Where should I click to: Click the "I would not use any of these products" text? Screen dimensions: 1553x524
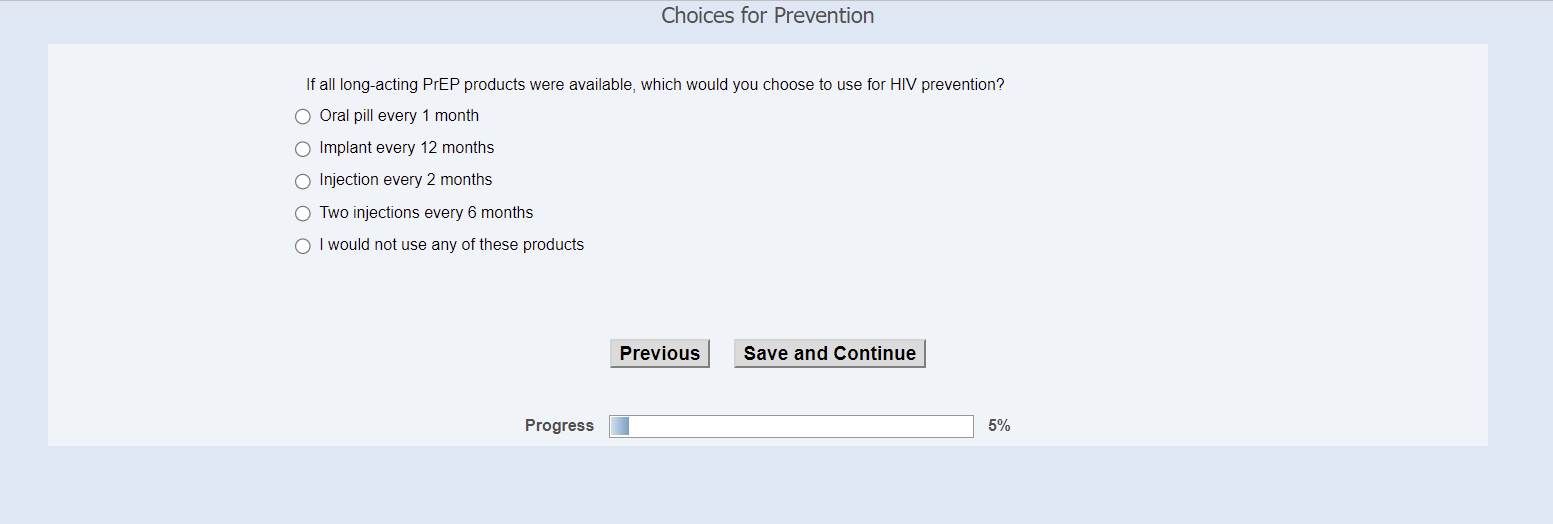click(451, 245)
